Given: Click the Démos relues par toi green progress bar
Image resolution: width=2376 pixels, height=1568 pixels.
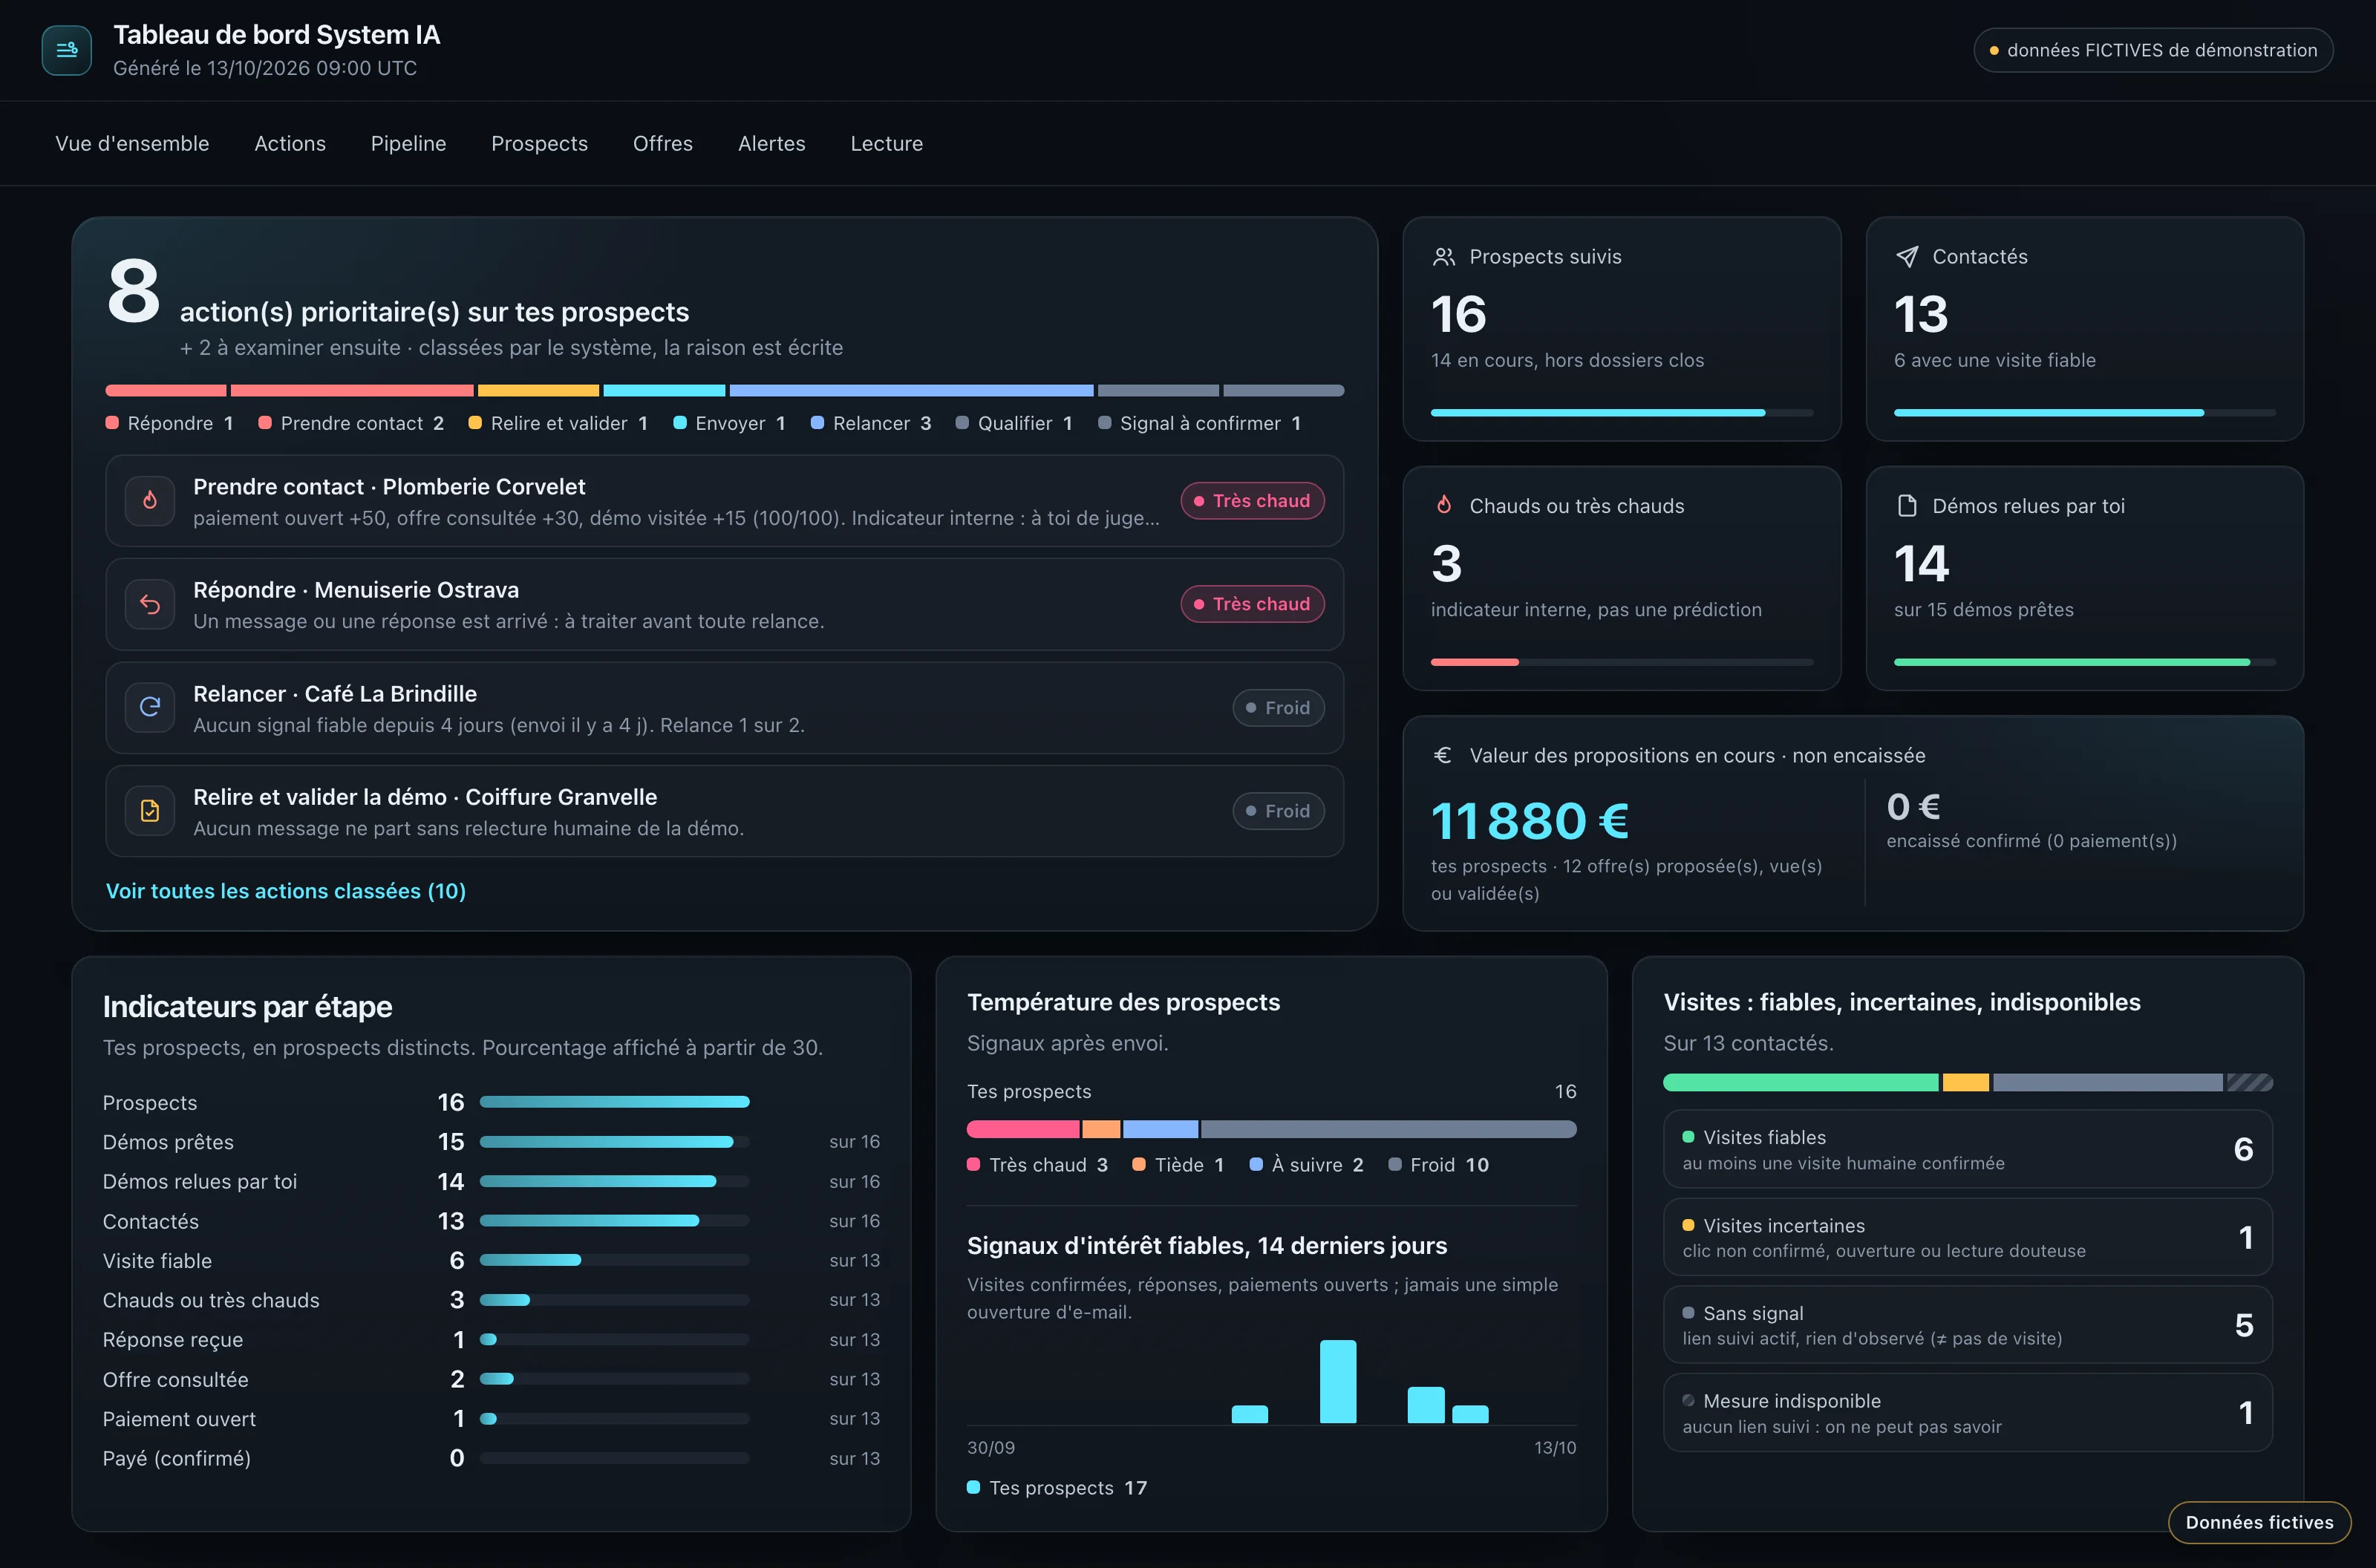Looking at the screenshot, I should tap(2085, 662).
